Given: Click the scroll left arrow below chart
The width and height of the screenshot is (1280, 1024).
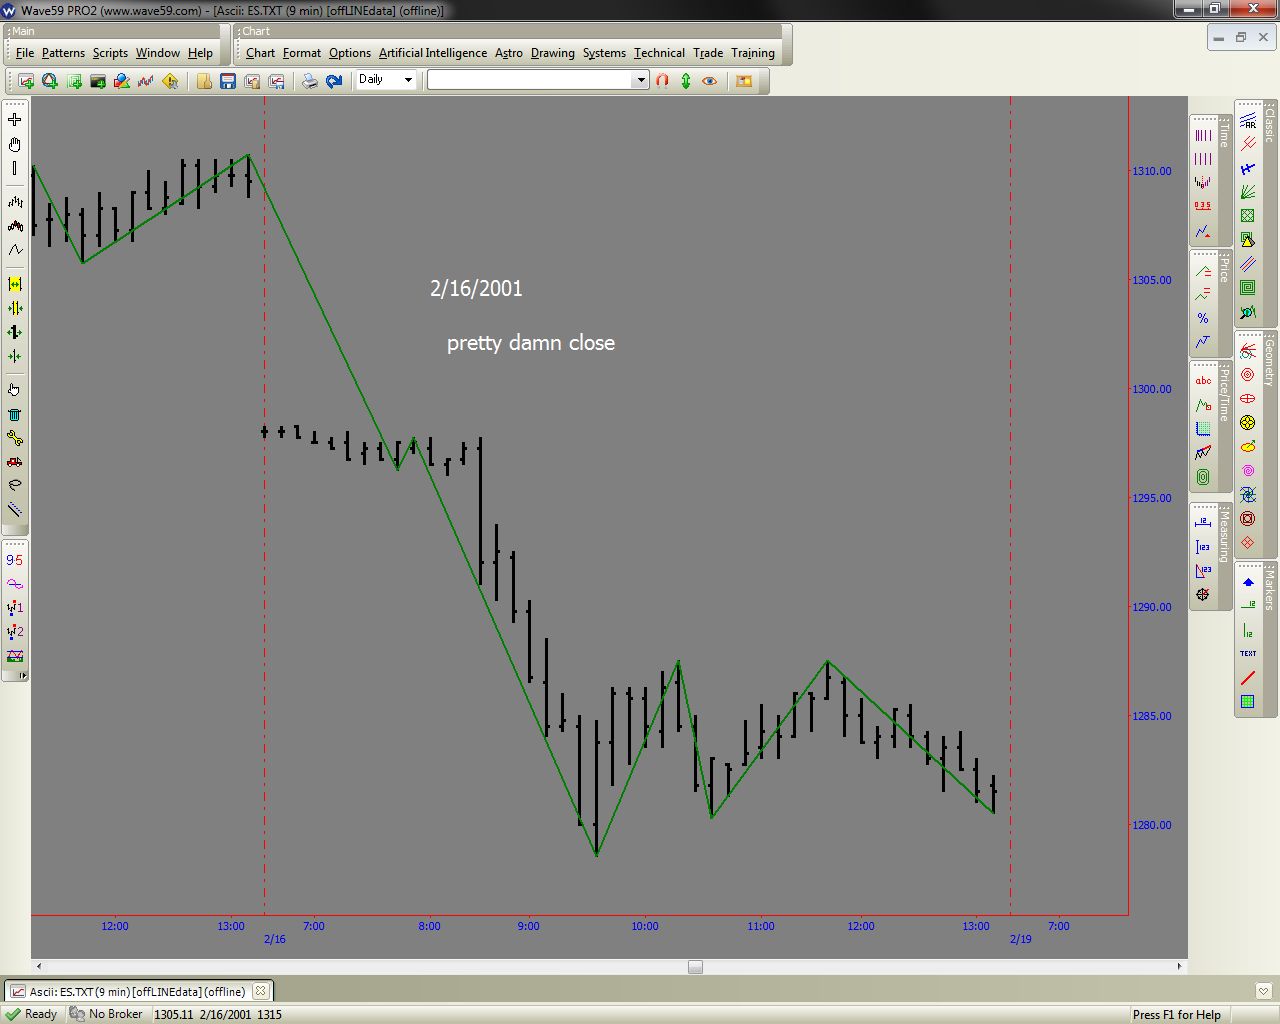Looking at the screenshot, I should pos(39,967).
